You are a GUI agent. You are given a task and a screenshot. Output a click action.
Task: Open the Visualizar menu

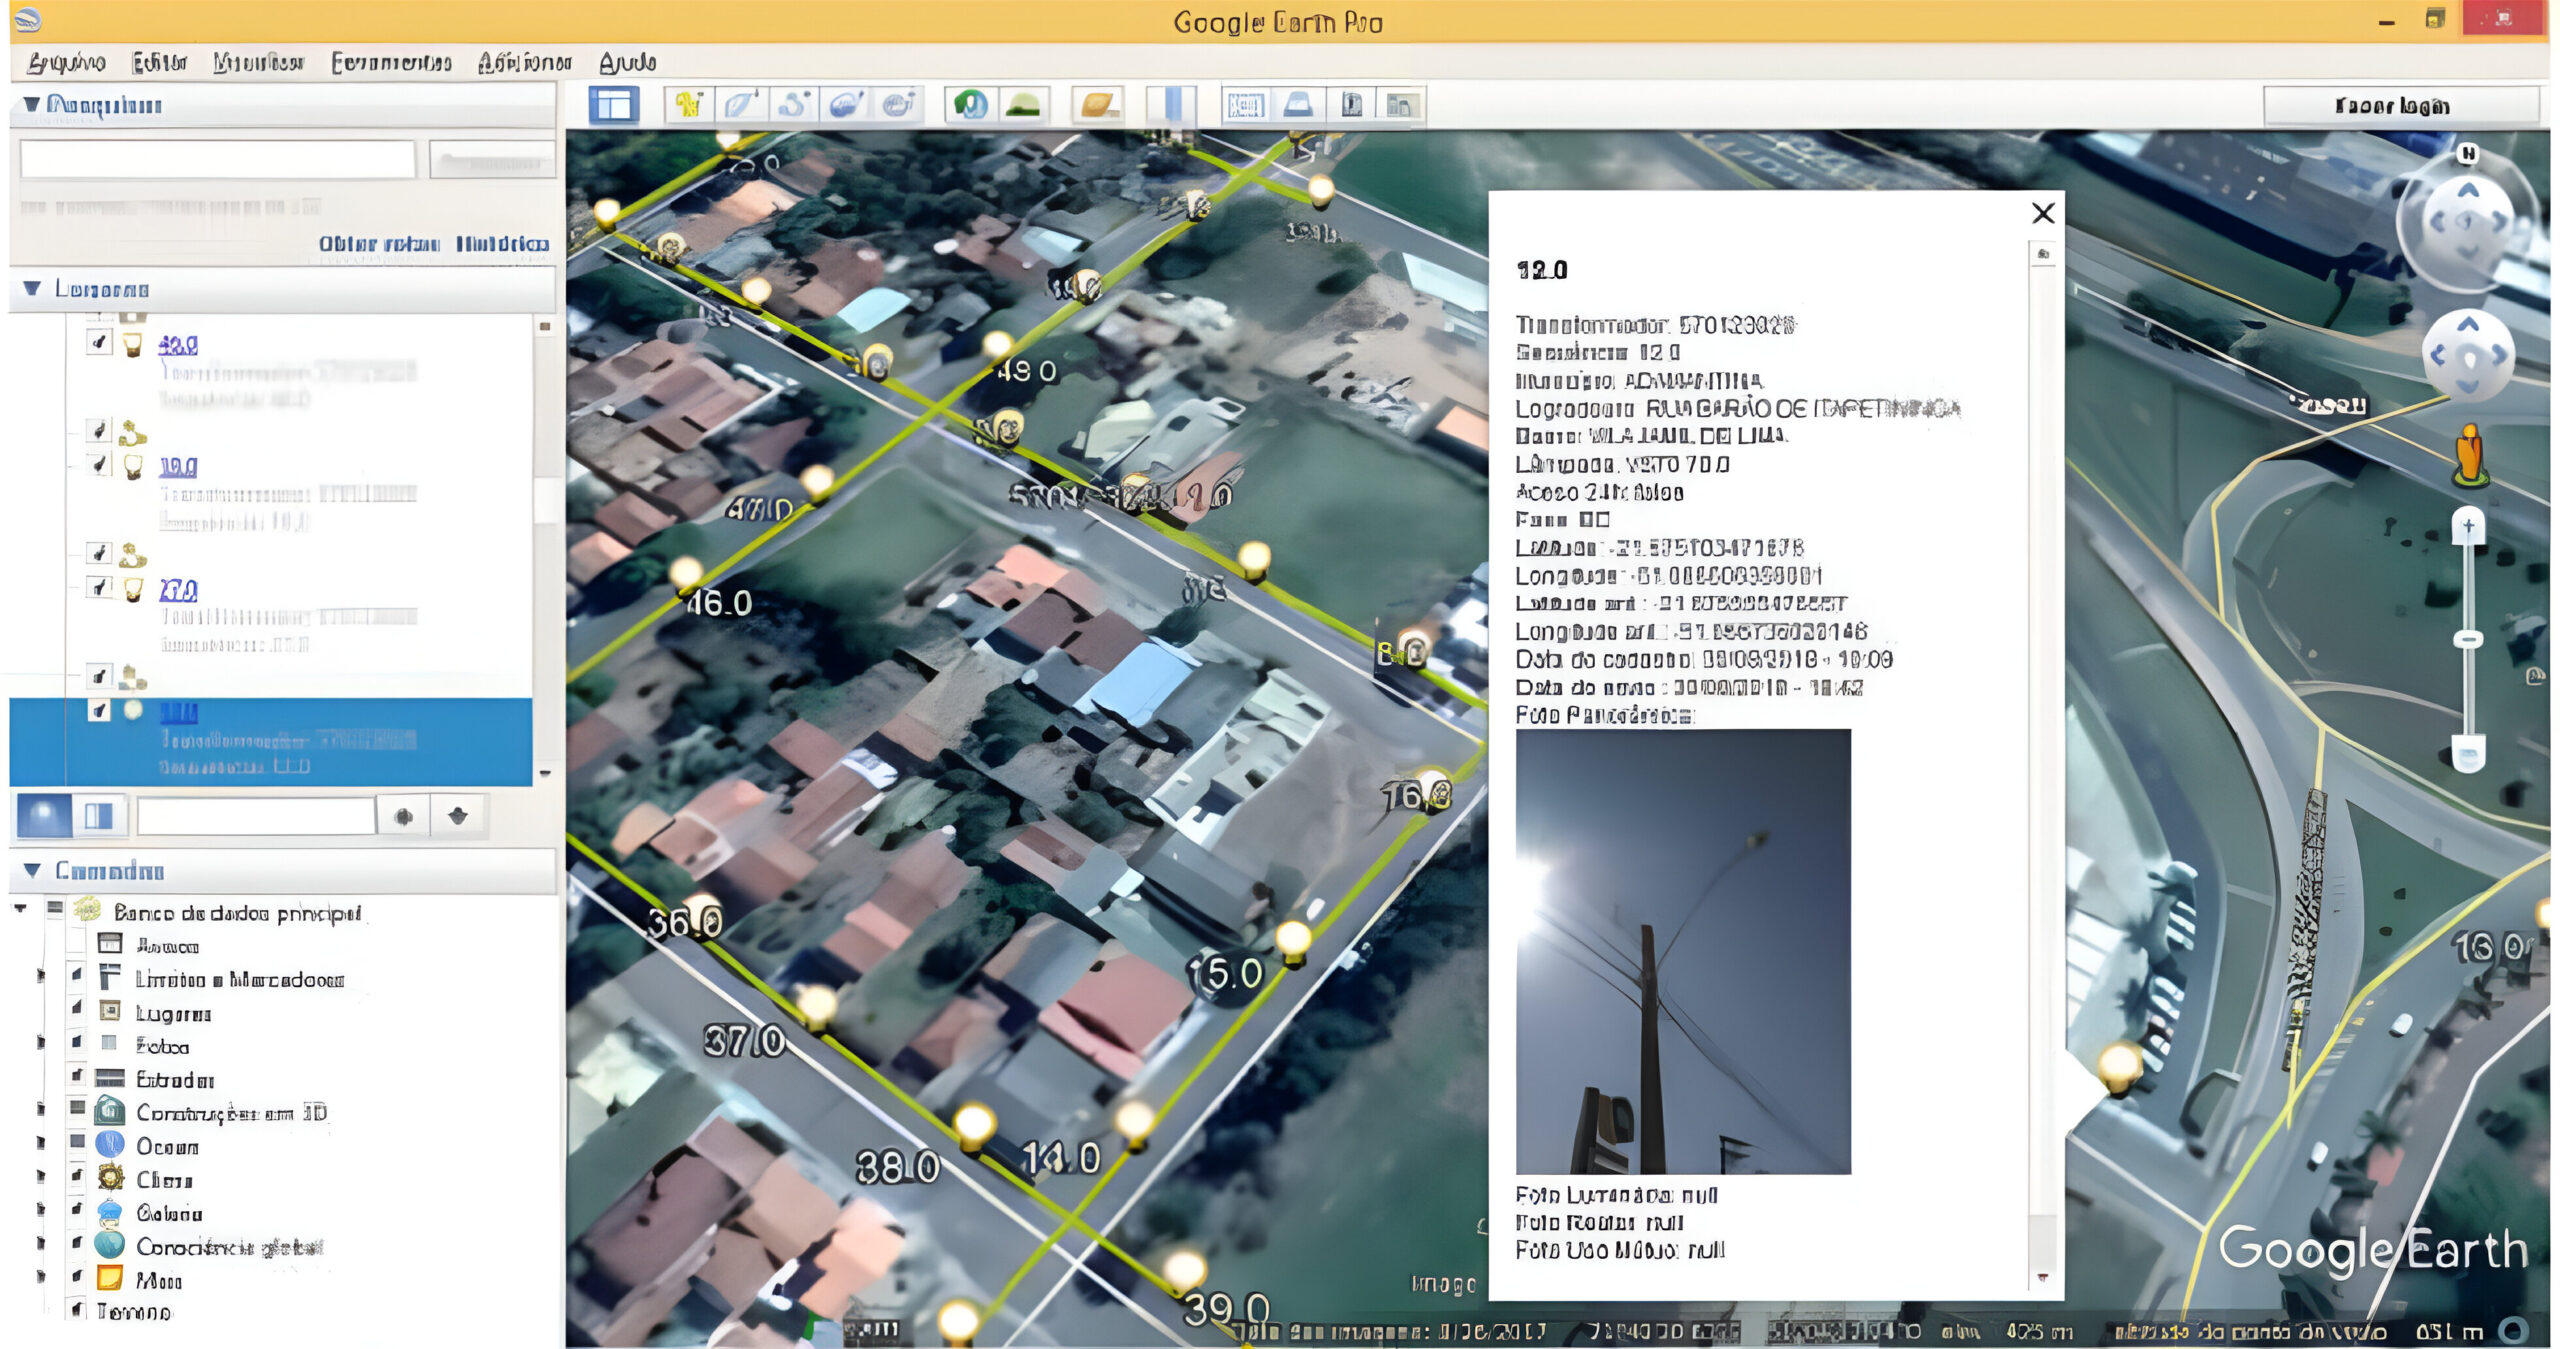258,62
